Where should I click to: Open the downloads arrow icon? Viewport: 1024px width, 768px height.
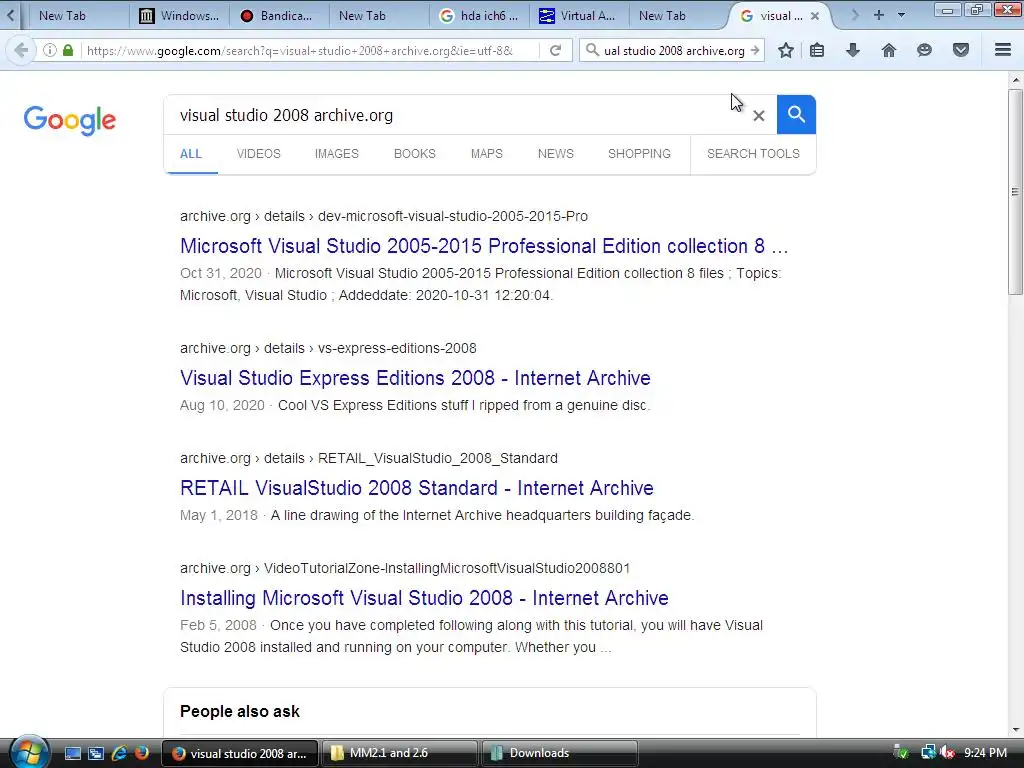[x=853, y=50]
